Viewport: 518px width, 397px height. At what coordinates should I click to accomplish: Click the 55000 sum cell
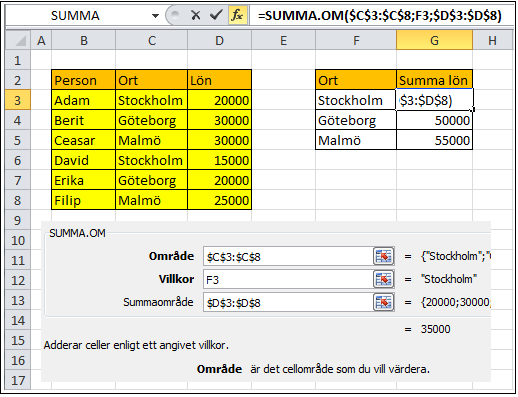tap(434, 140)
